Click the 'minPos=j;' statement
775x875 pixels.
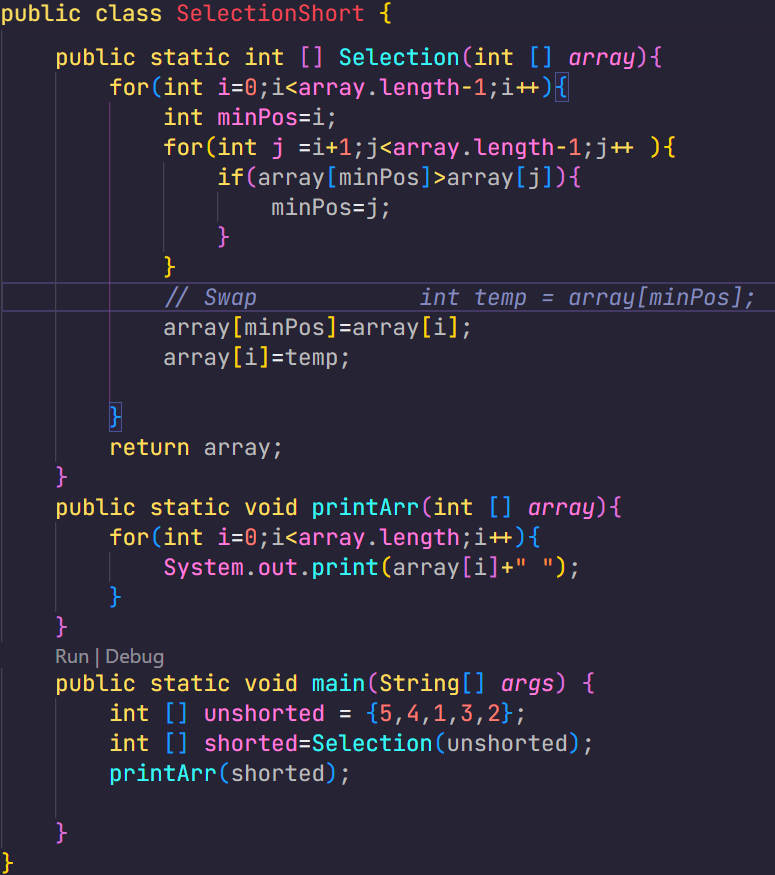point(330,208)
